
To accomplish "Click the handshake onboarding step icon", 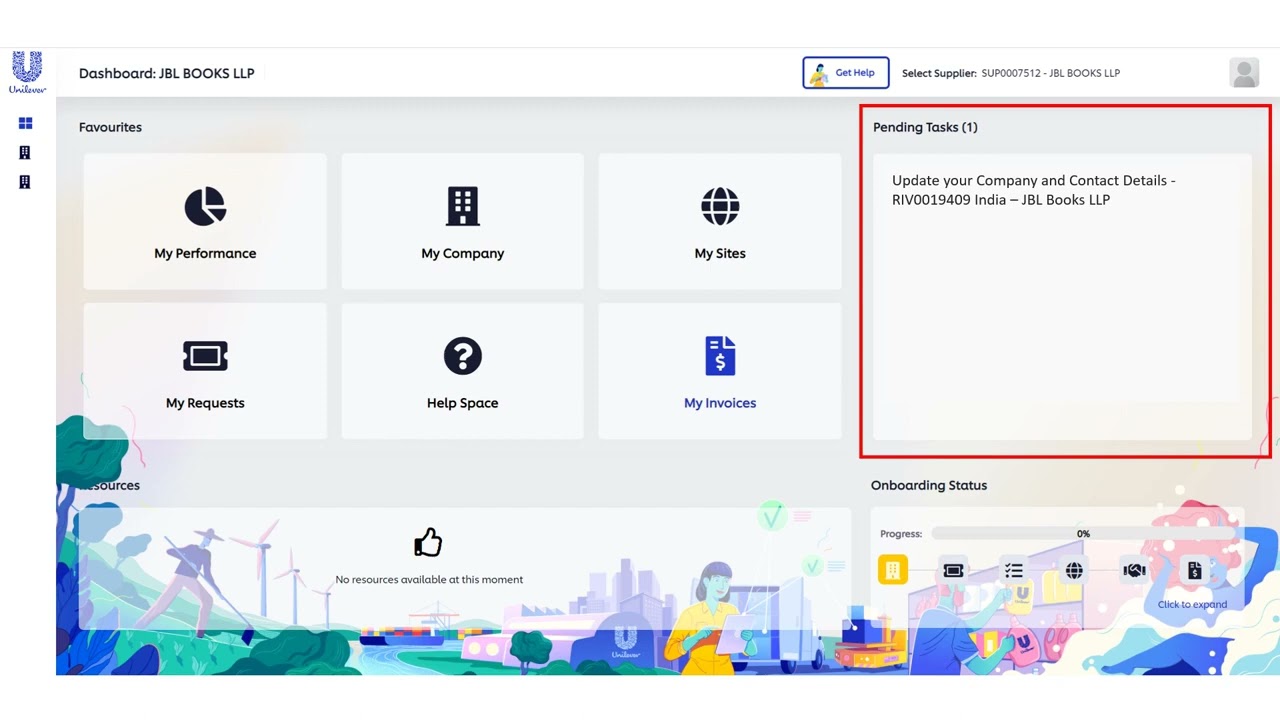I will click(1134, 570).
